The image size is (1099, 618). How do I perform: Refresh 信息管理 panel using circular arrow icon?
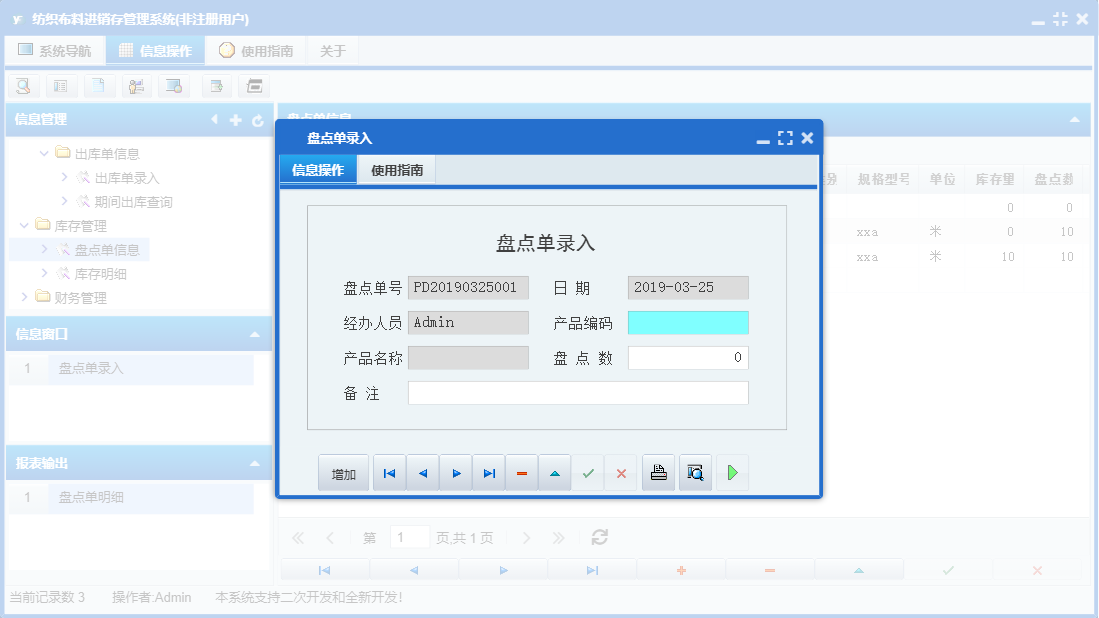256,119
